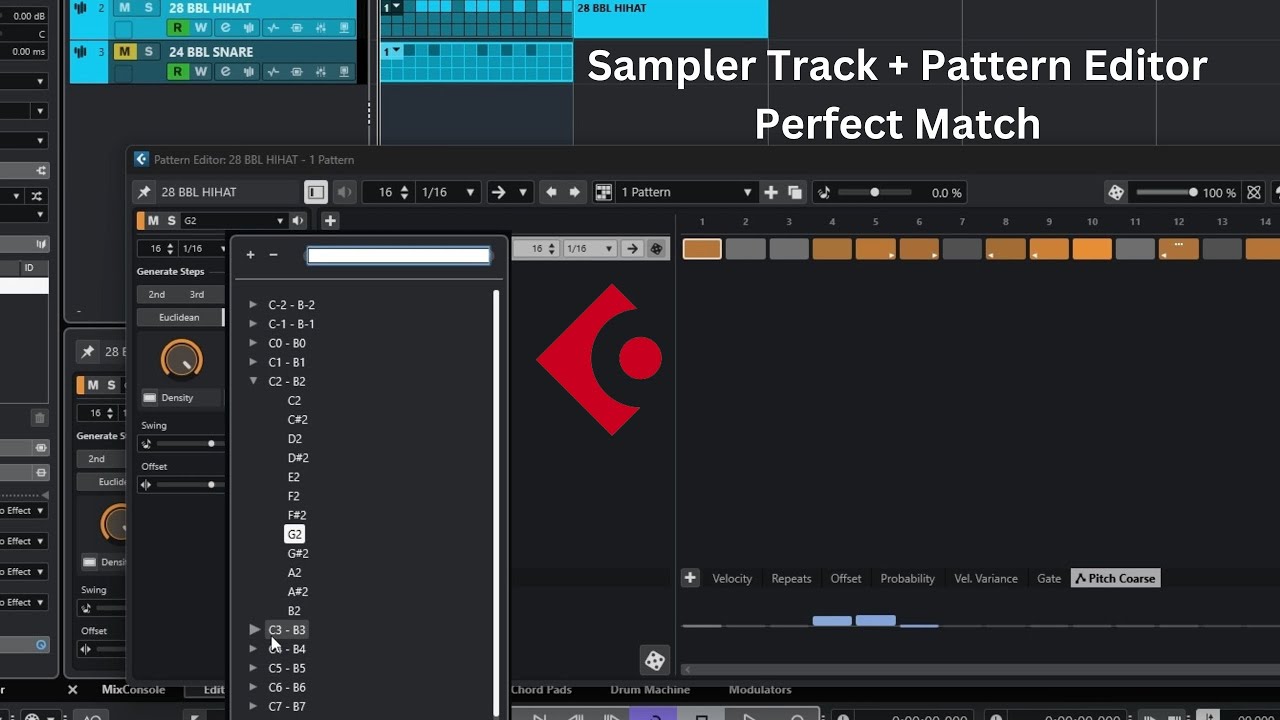1280x720 pixels.
Task: Mute the G2 lane in Pattern Editor
Action: coord(153,221)
